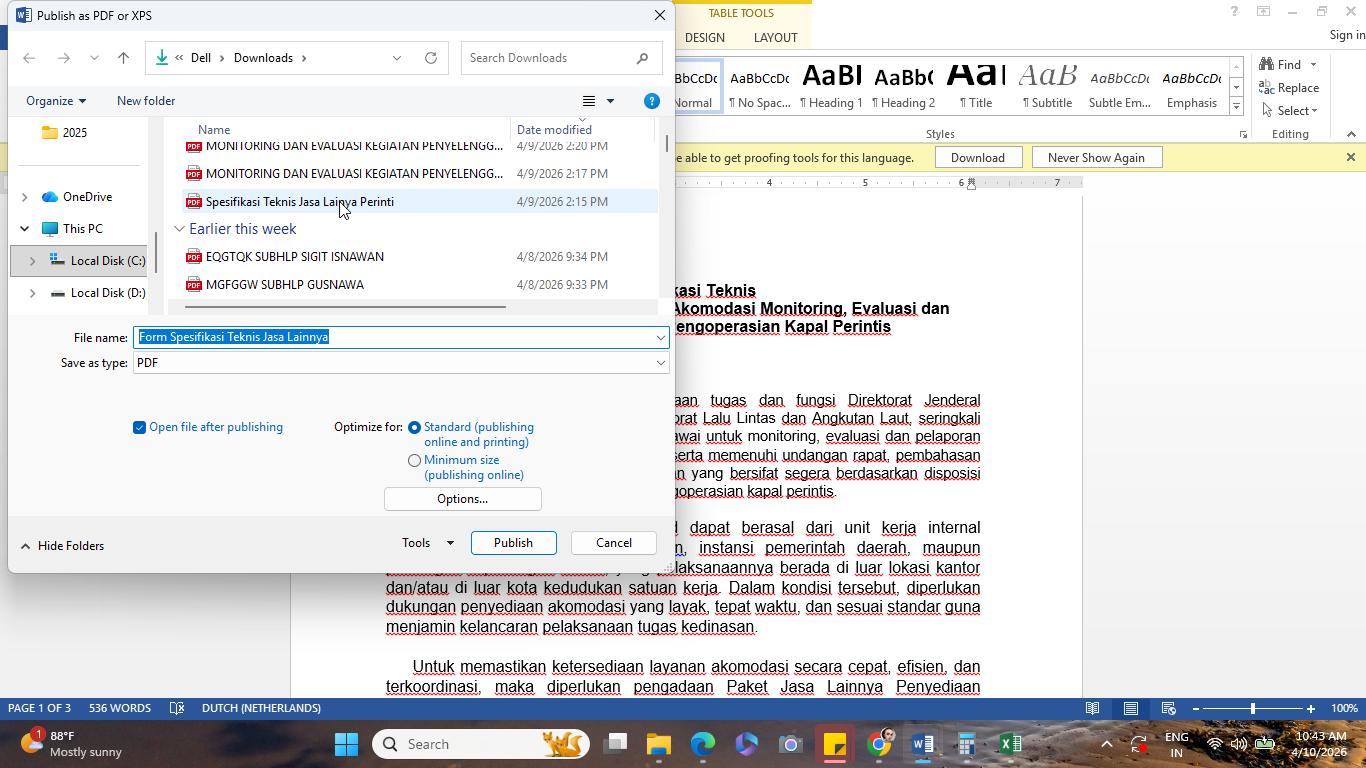Open the Tools dropdown menu
Screen dimensions: 1366x768
pyautogui.click(x=428, y=543)
